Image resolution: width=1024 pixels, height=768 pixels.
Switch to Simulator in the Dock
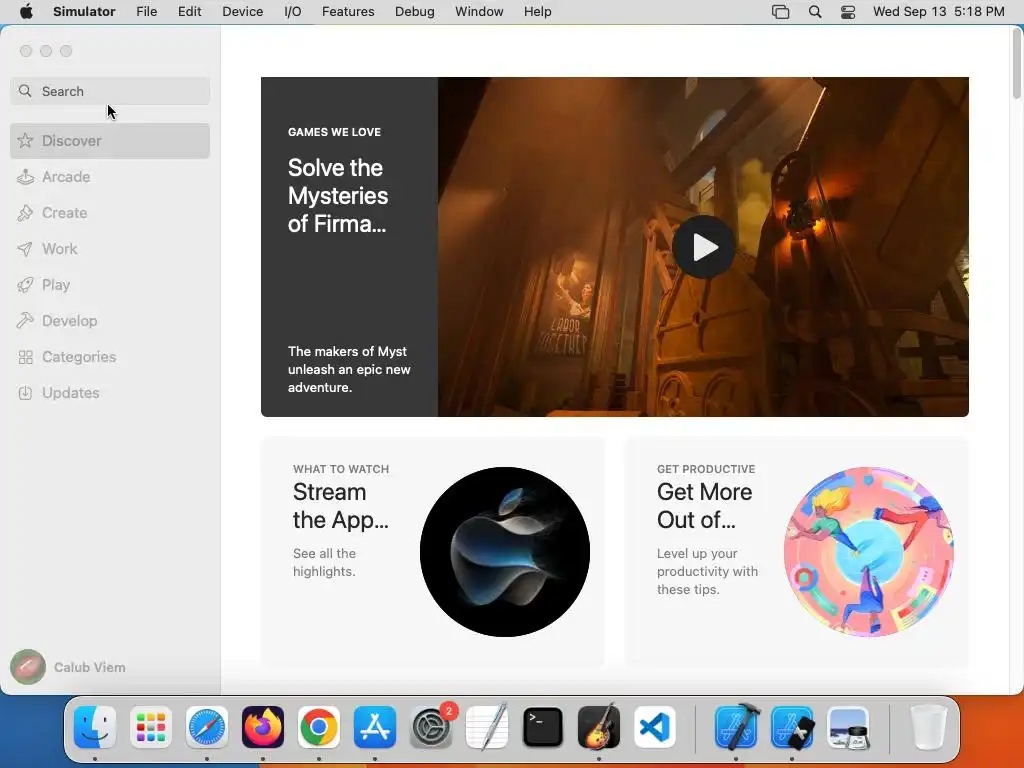[792, 727]
